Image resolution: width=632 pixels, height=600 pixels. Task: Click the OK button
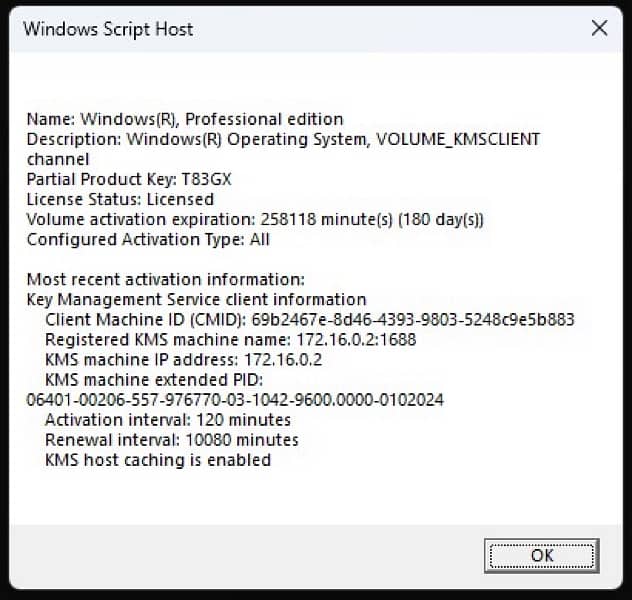(x=541, y=555)
